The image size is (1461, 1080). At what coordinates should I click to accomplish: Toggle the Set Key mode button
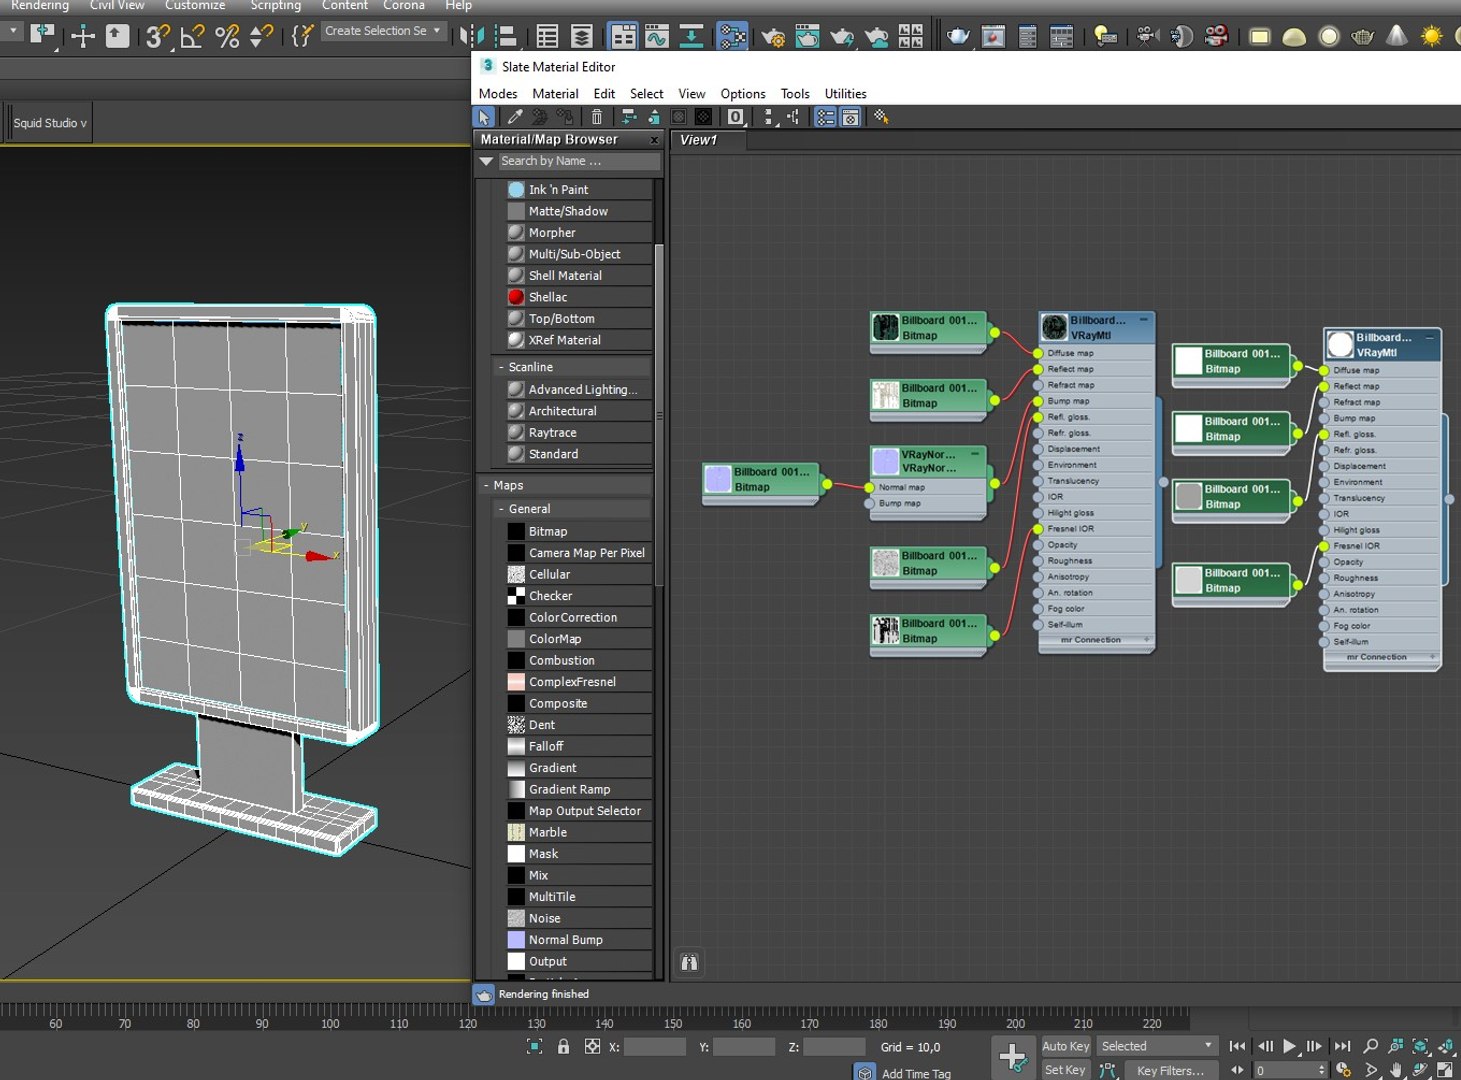(x=1064, y=1070)
